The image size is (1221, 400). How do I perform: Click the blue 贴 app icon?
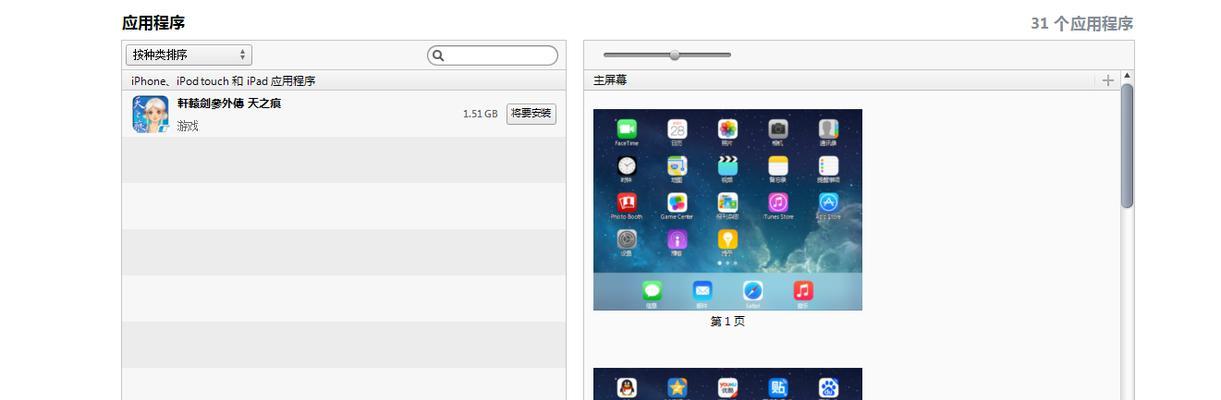pyautogui.click(x=778, y=388)
